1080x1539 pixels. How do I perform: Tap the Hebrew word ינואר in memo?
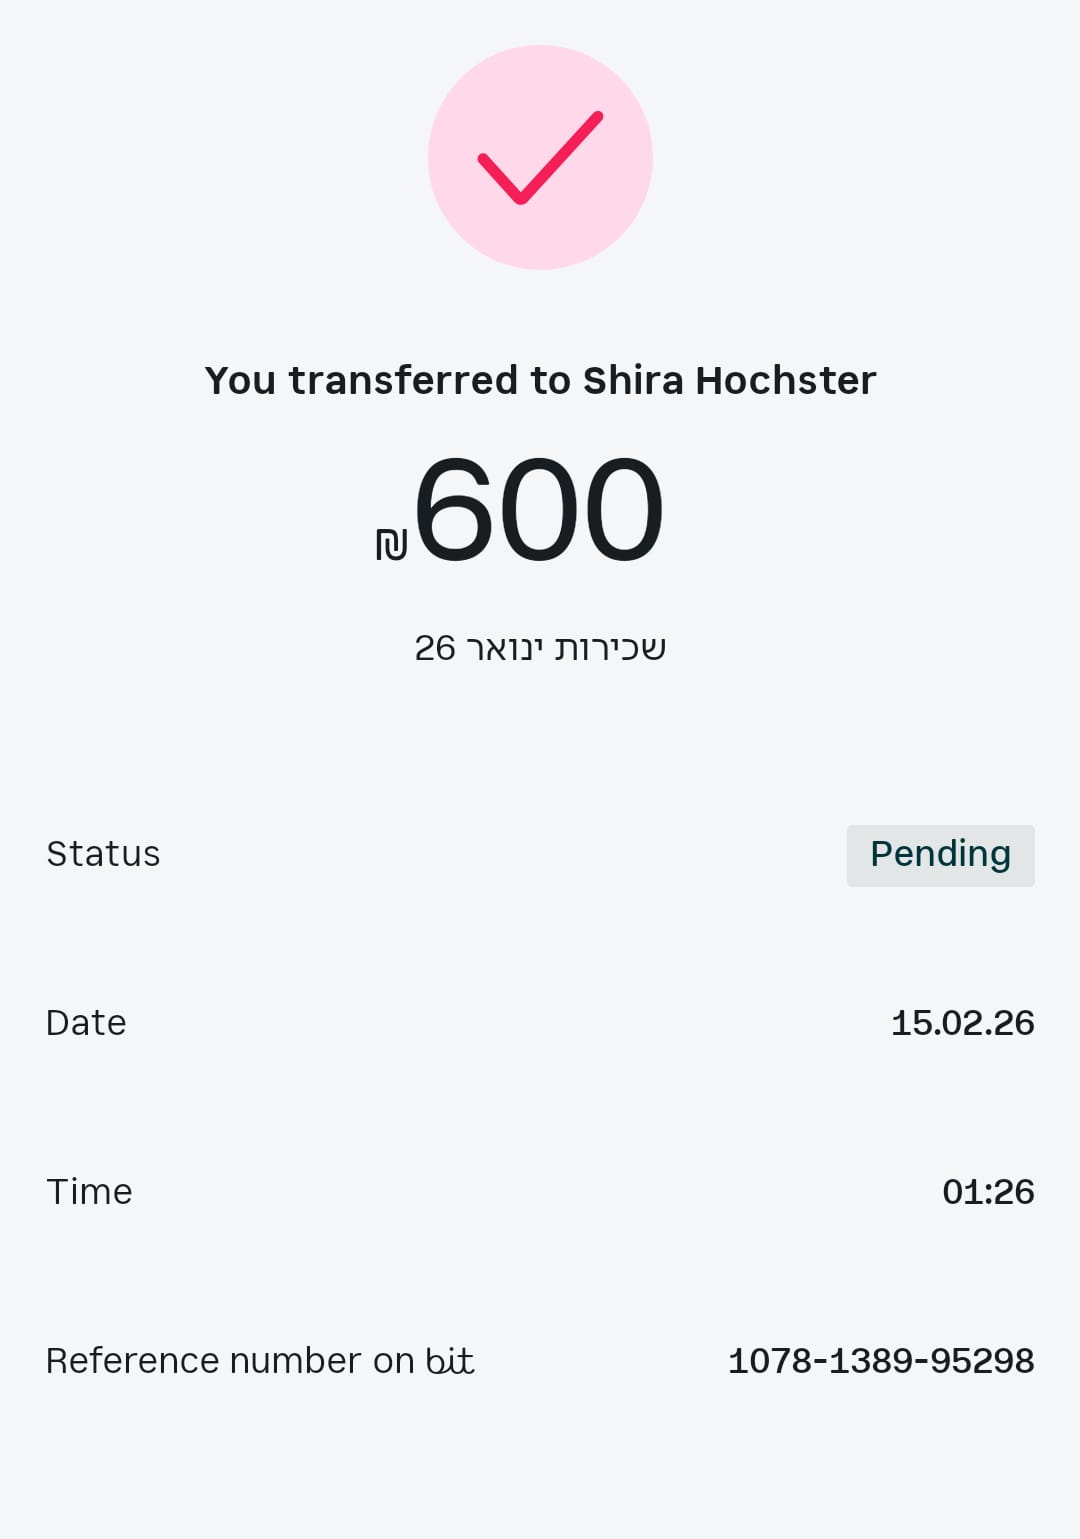[505, 648]
